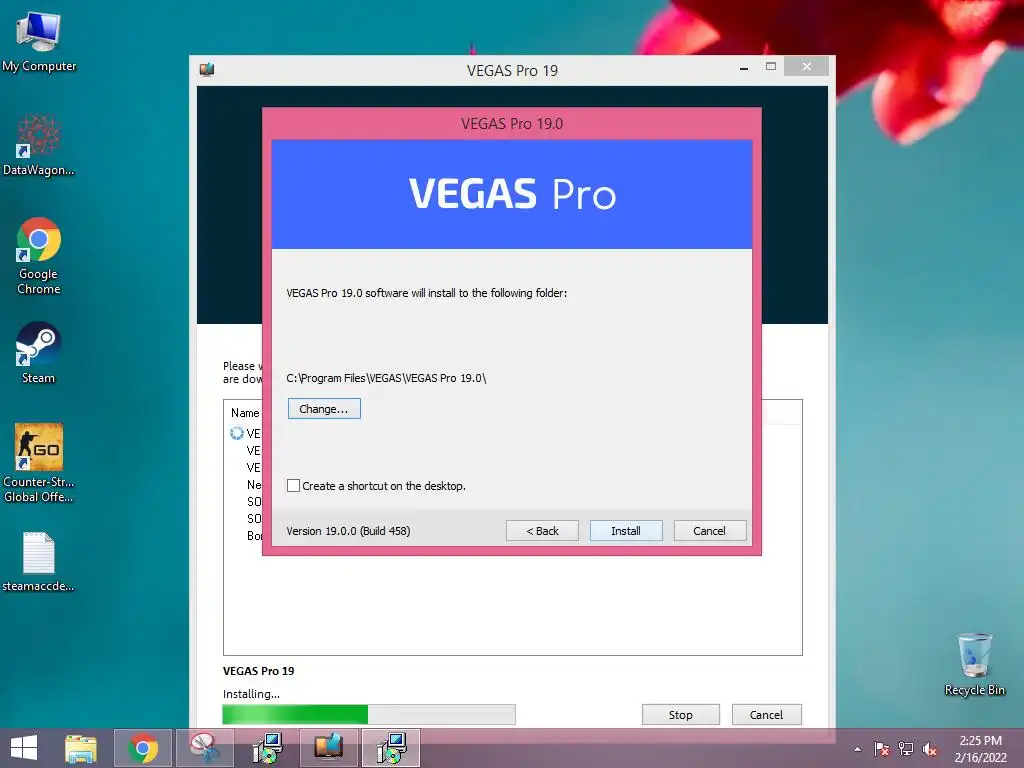The image size is (1024, 768).
Task: Click VEGAS Pro 19 window title icon
Action: (x=207, y=69)
